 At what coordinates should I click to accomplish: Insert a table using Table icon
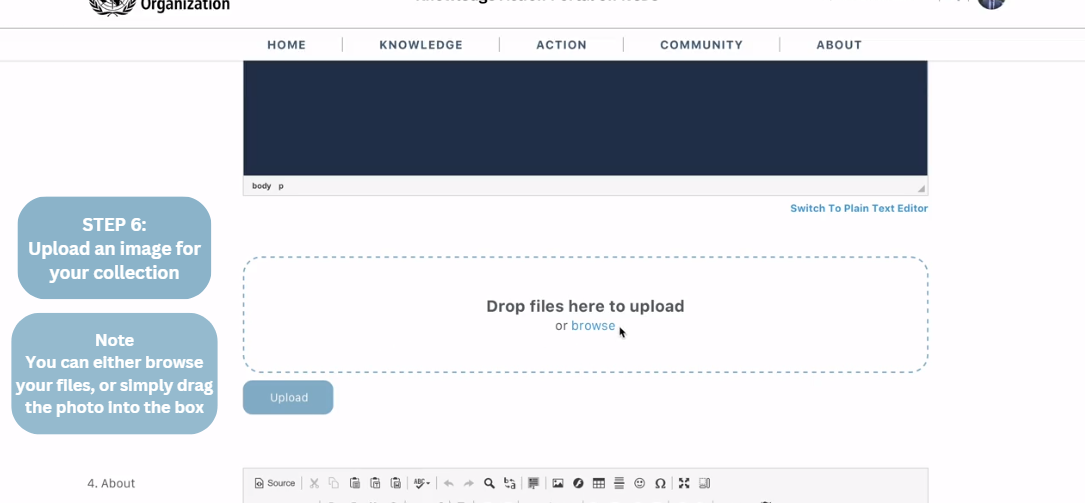pyautogui.click(x=599, y=483)
